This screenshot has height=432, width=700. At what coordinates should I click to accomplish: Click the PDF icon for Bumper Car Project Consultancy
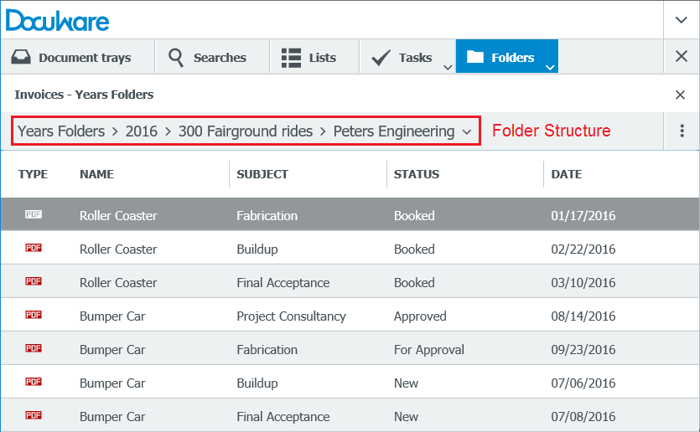tap(33, 316)
